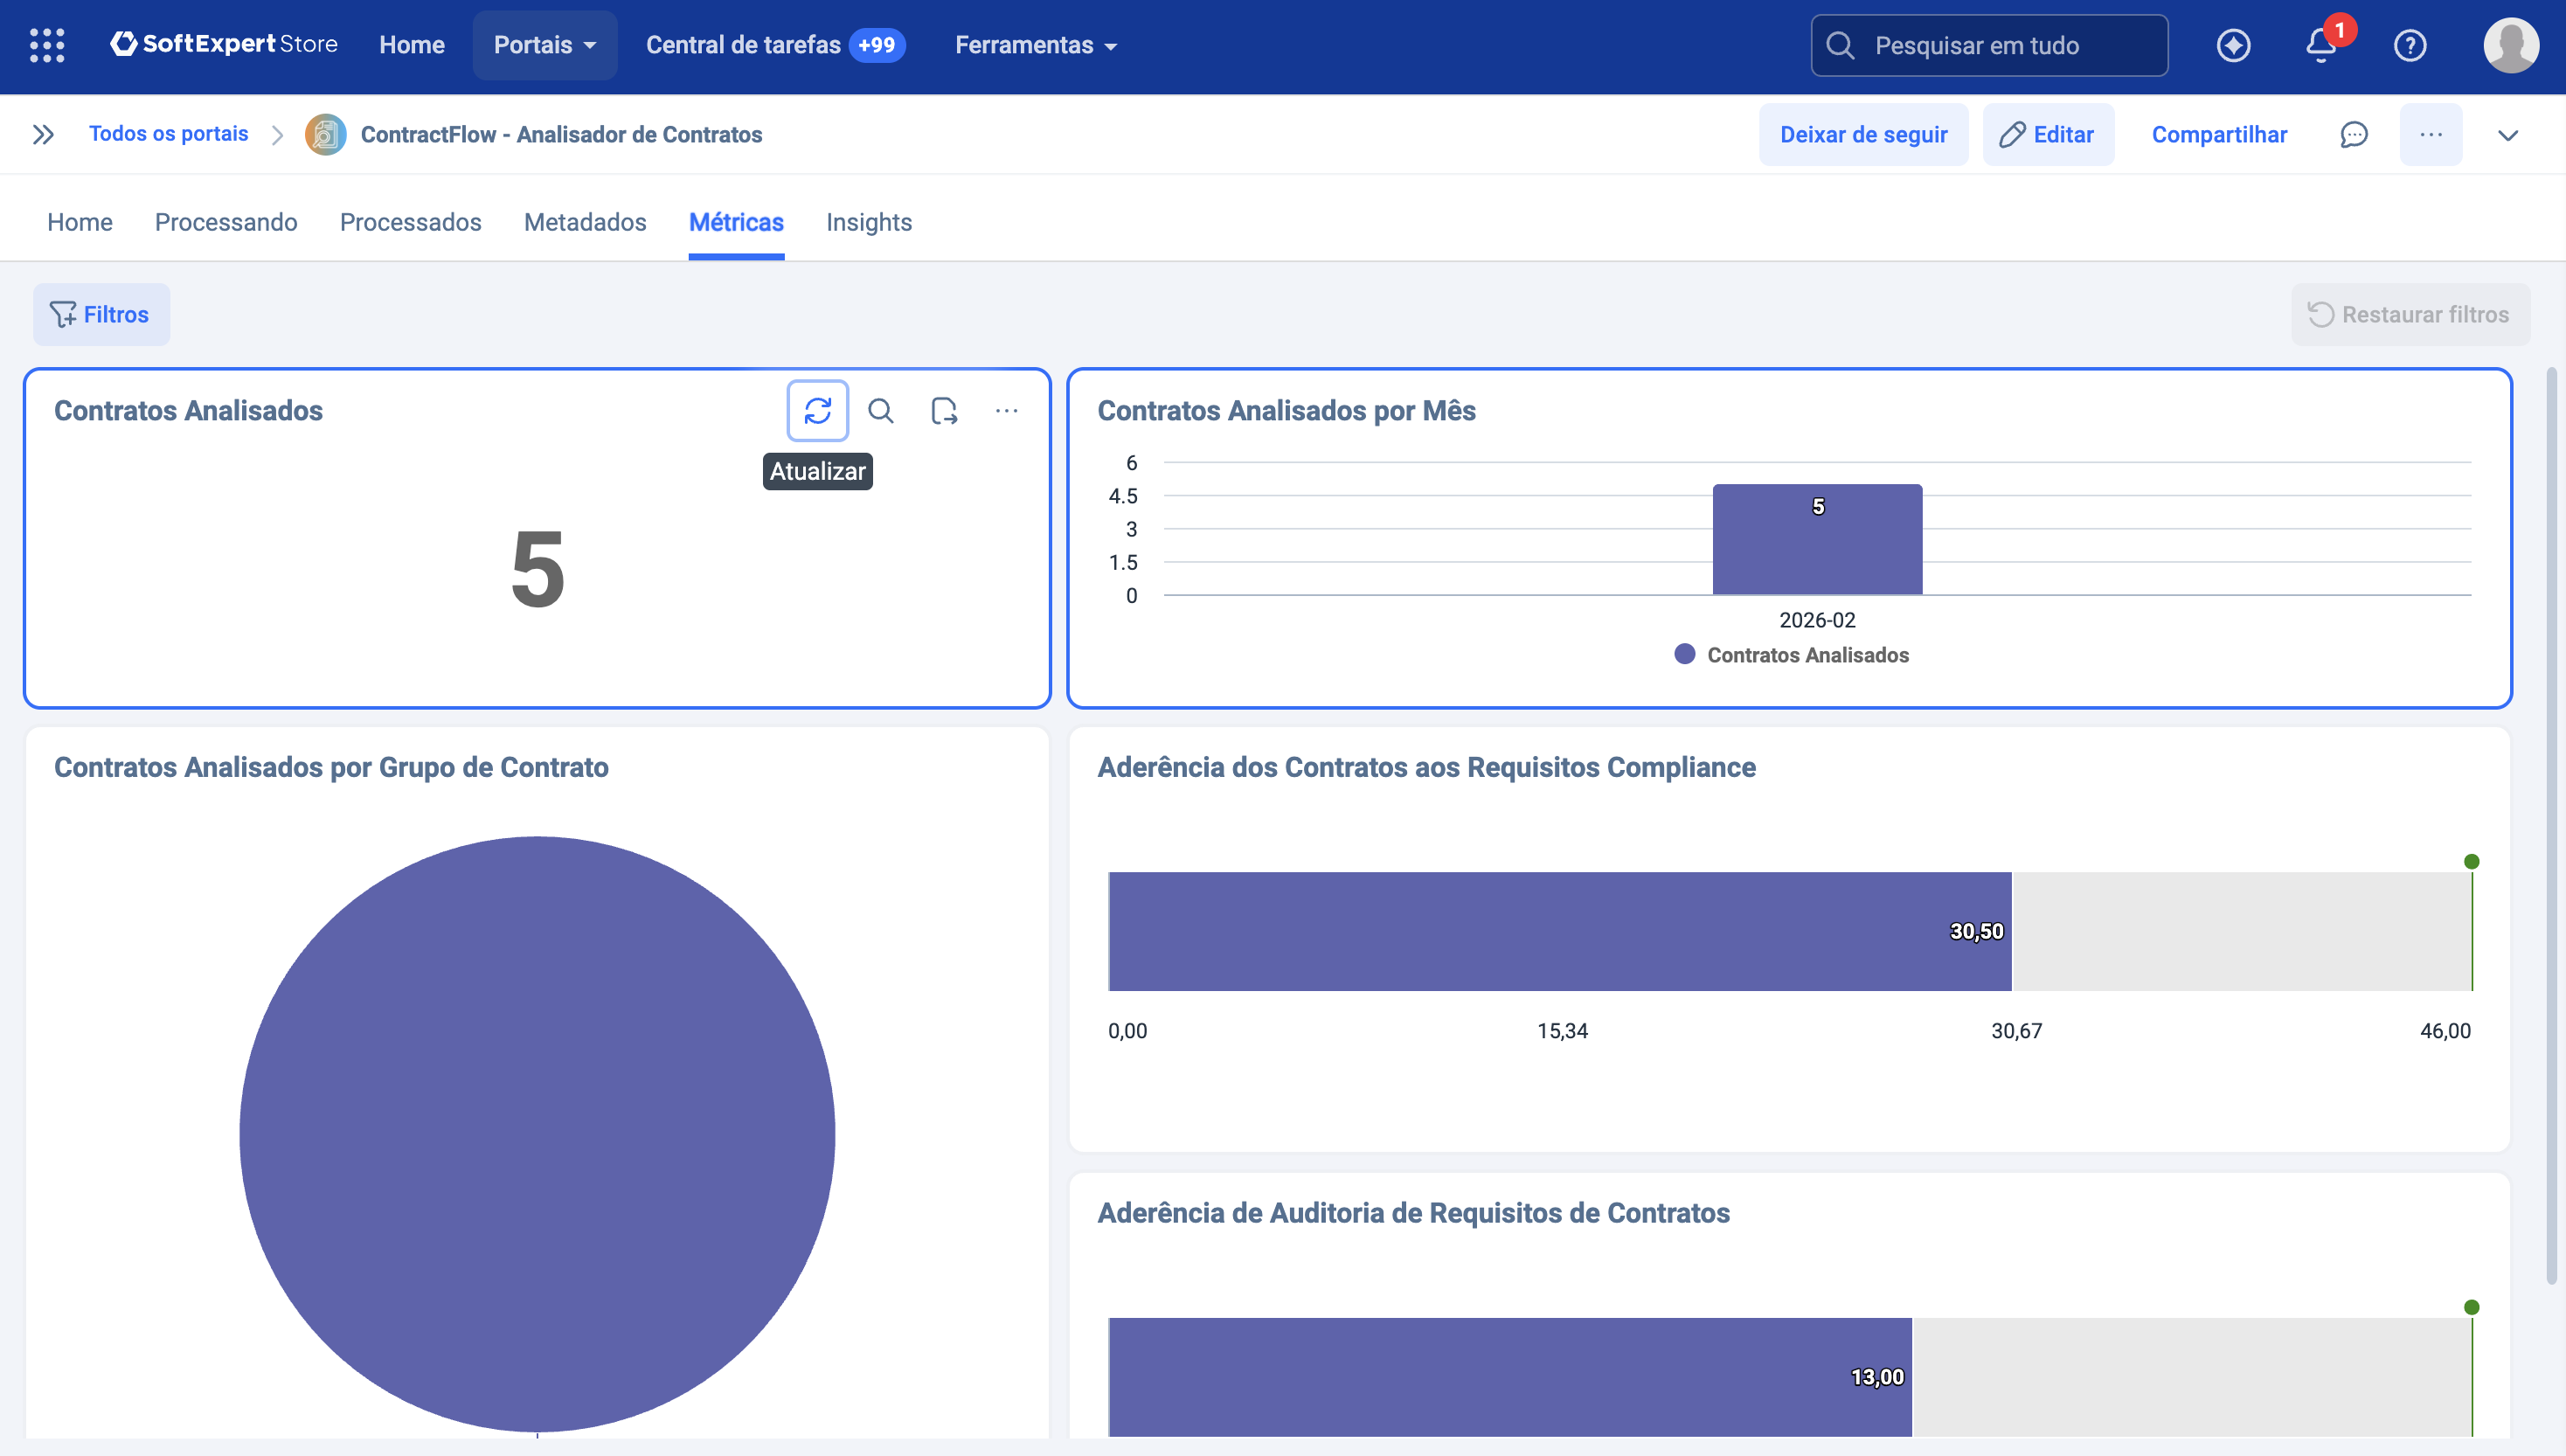2566x1456 pixels.
Task: Click the Editar button
Action: tap(2048, 133)
